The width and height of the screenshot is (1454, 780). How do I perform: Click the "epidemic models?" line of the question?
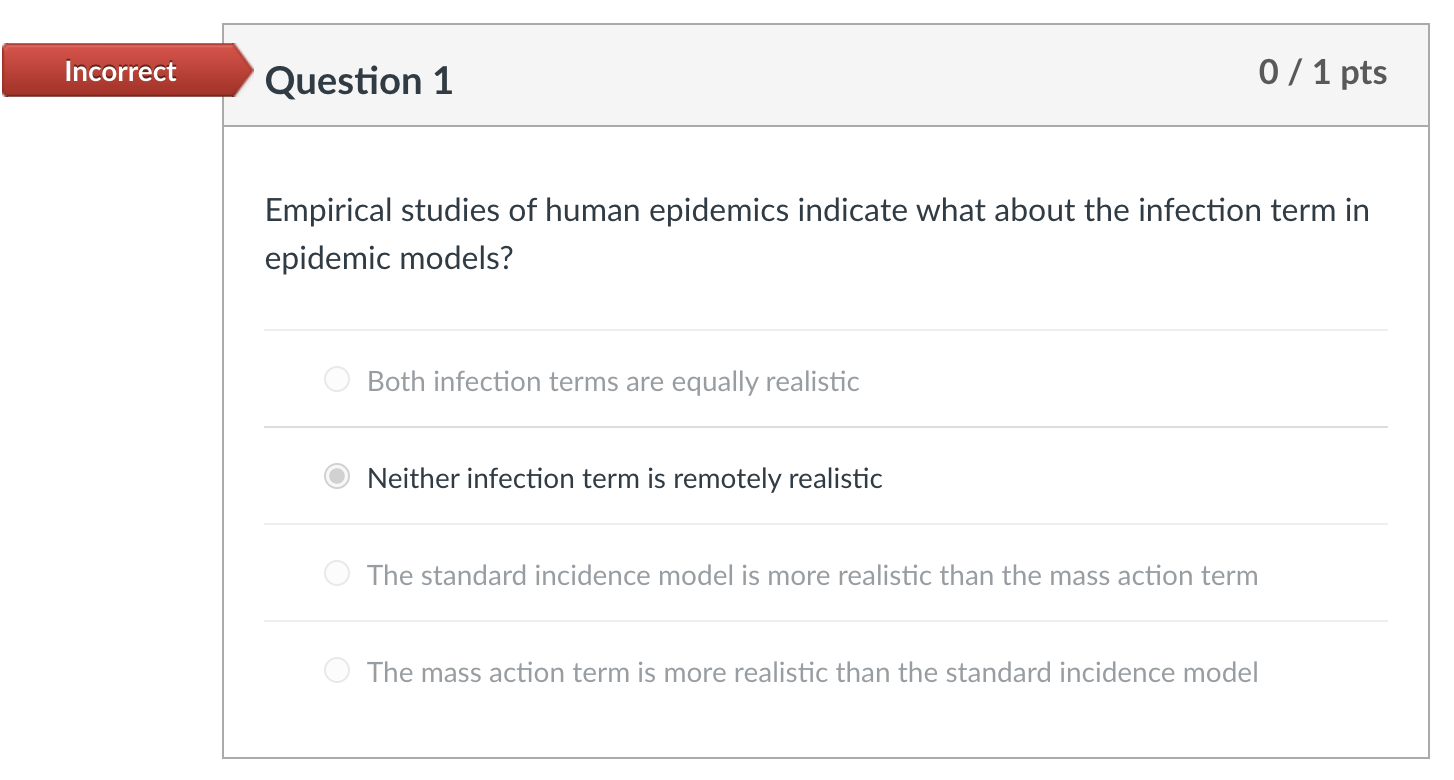click(388, 258)
